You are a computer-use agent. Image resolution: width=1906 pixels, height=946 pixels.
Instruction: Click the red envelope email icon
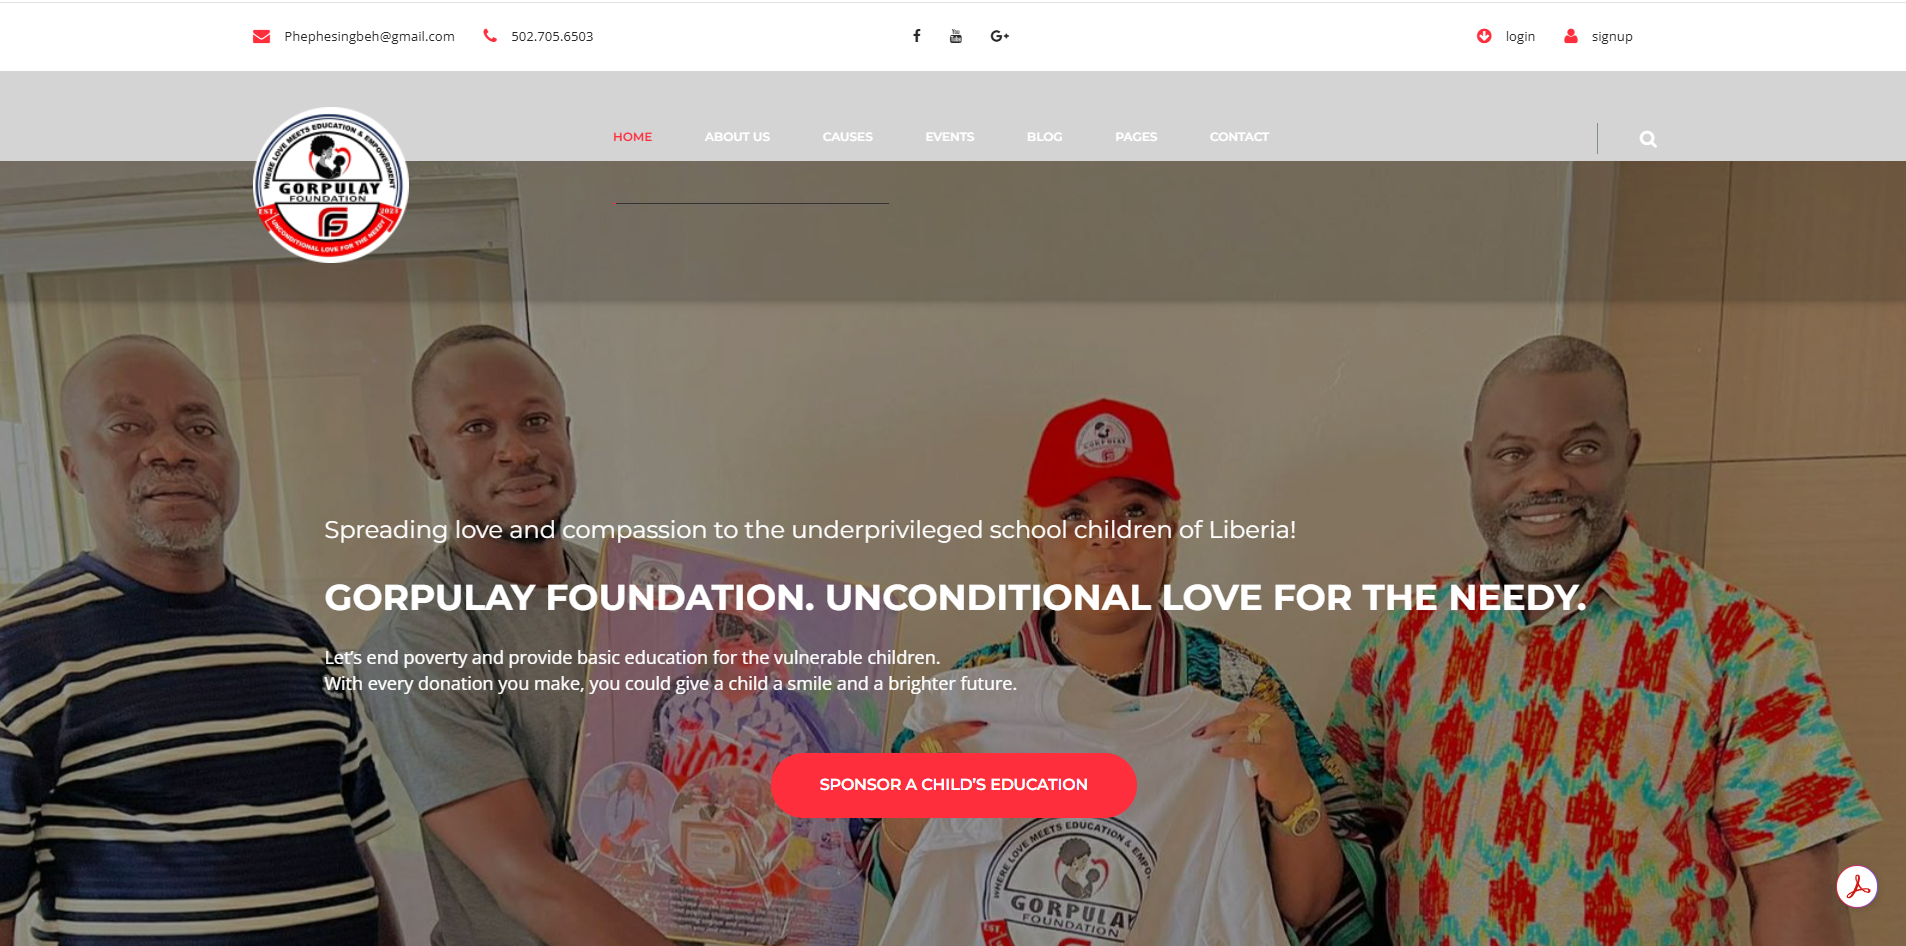coord(262,36)
